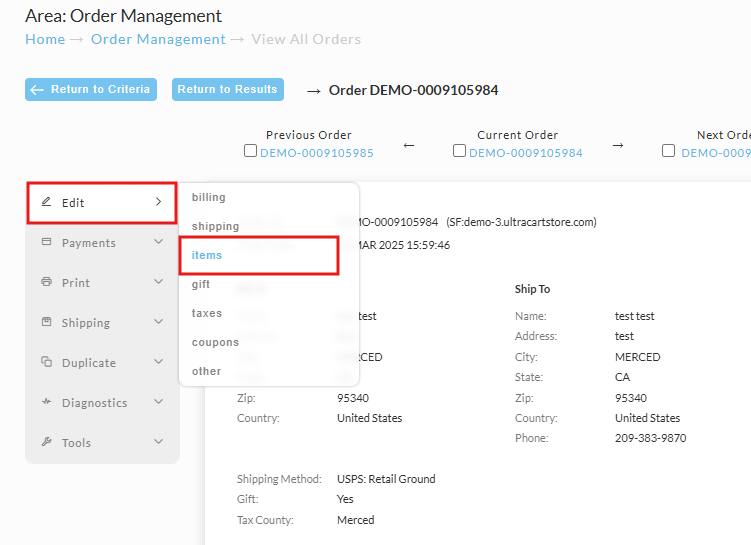Choose gift from the Edit submenu
Viewport: 751px width, 545px height.
click(x=201, y=284)
